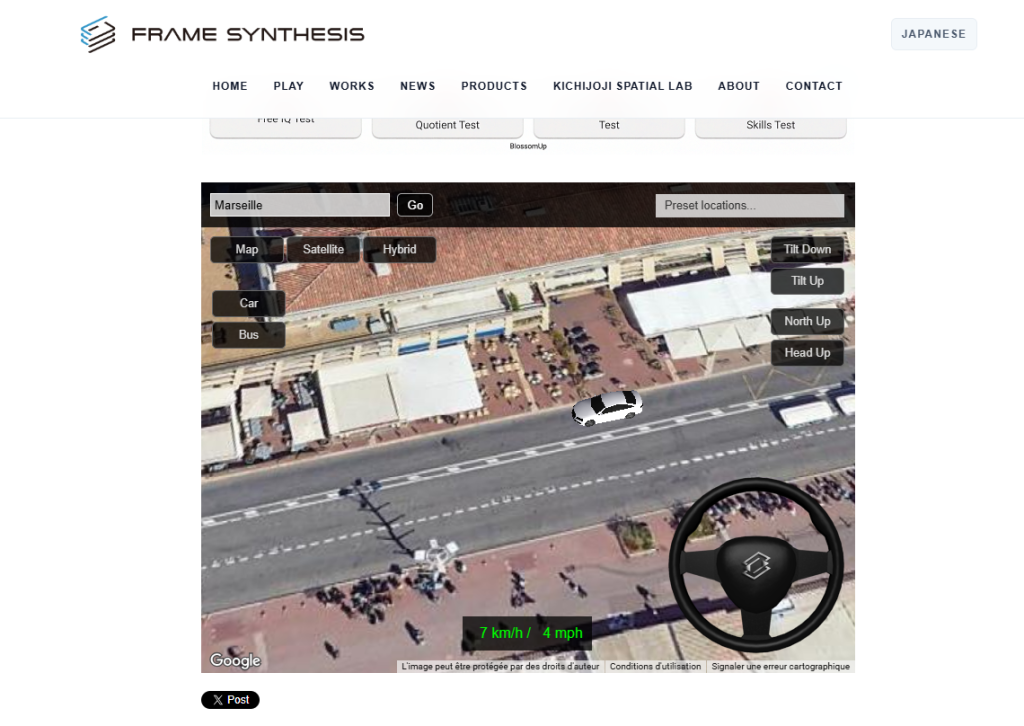Click the BlossomUp ad label
Image resolution: width=1024 pixels, height=726 pixels.
coord(528,146)
